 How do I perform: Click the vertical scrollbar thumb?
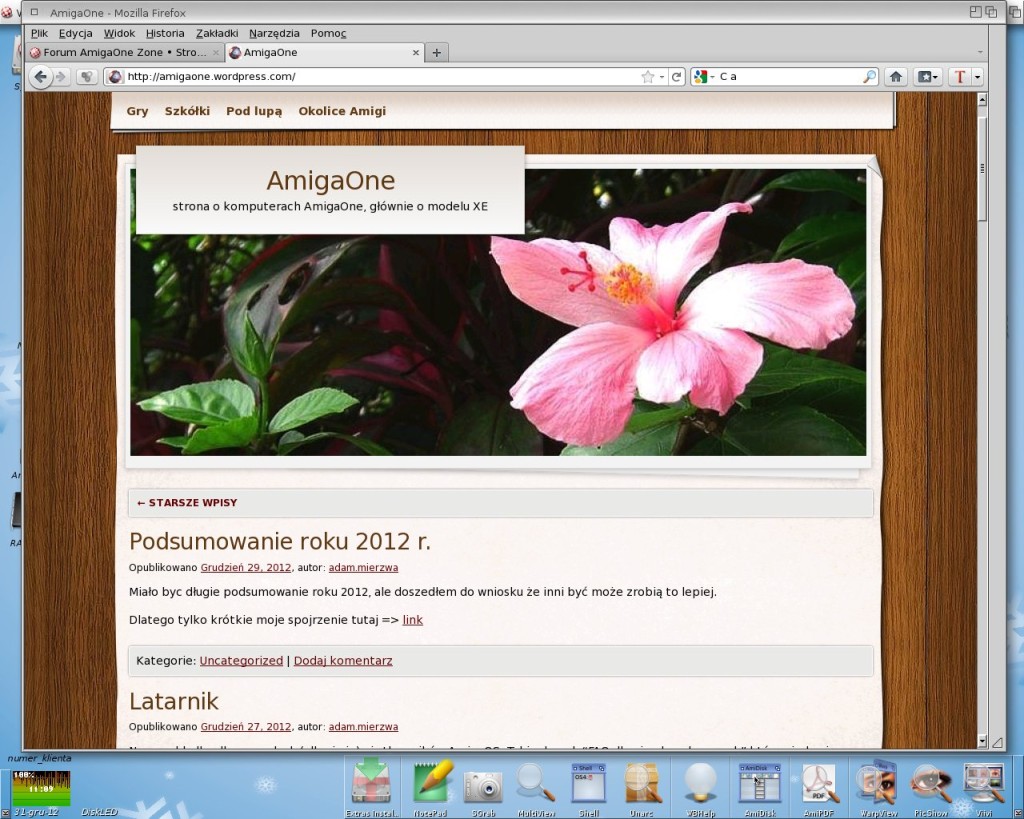click(982, 169)
